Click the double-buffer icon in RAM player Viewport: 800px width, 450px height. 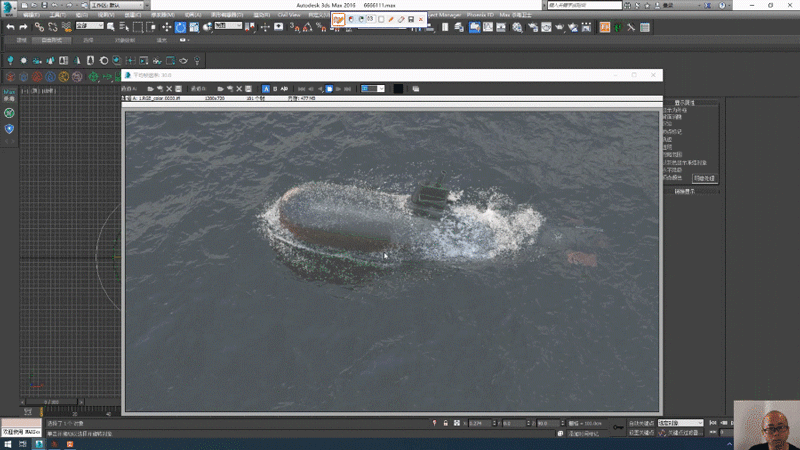[x=416, y=89]
